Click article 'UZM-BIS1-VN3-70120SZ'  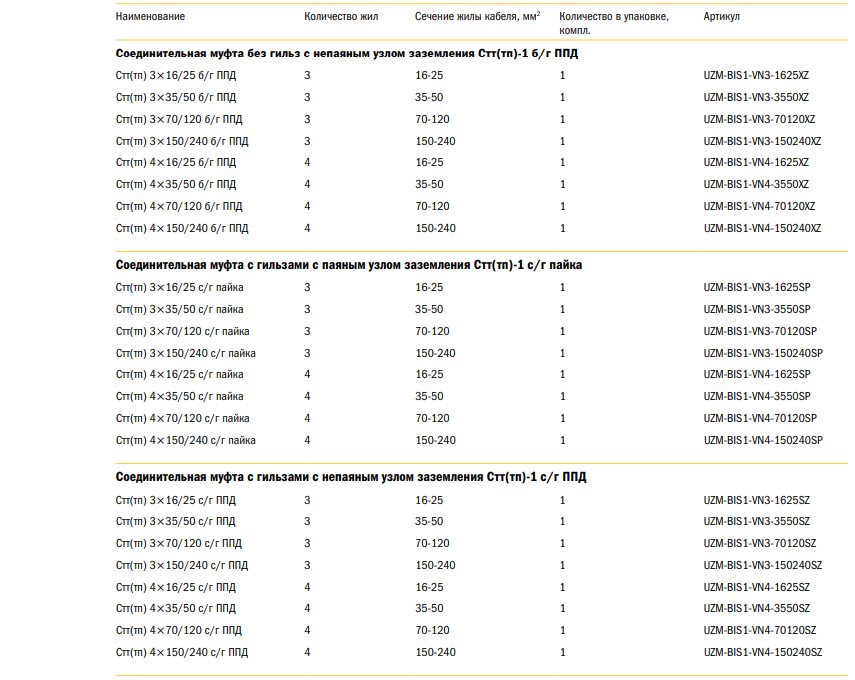[760, 544]
